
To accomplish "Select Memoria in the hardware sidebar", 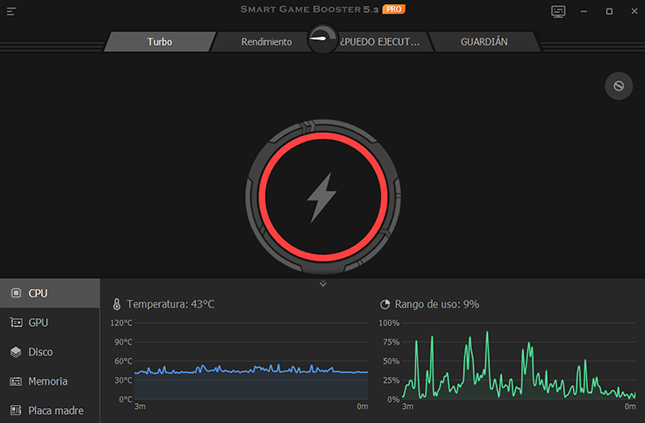I will [50, 381].
